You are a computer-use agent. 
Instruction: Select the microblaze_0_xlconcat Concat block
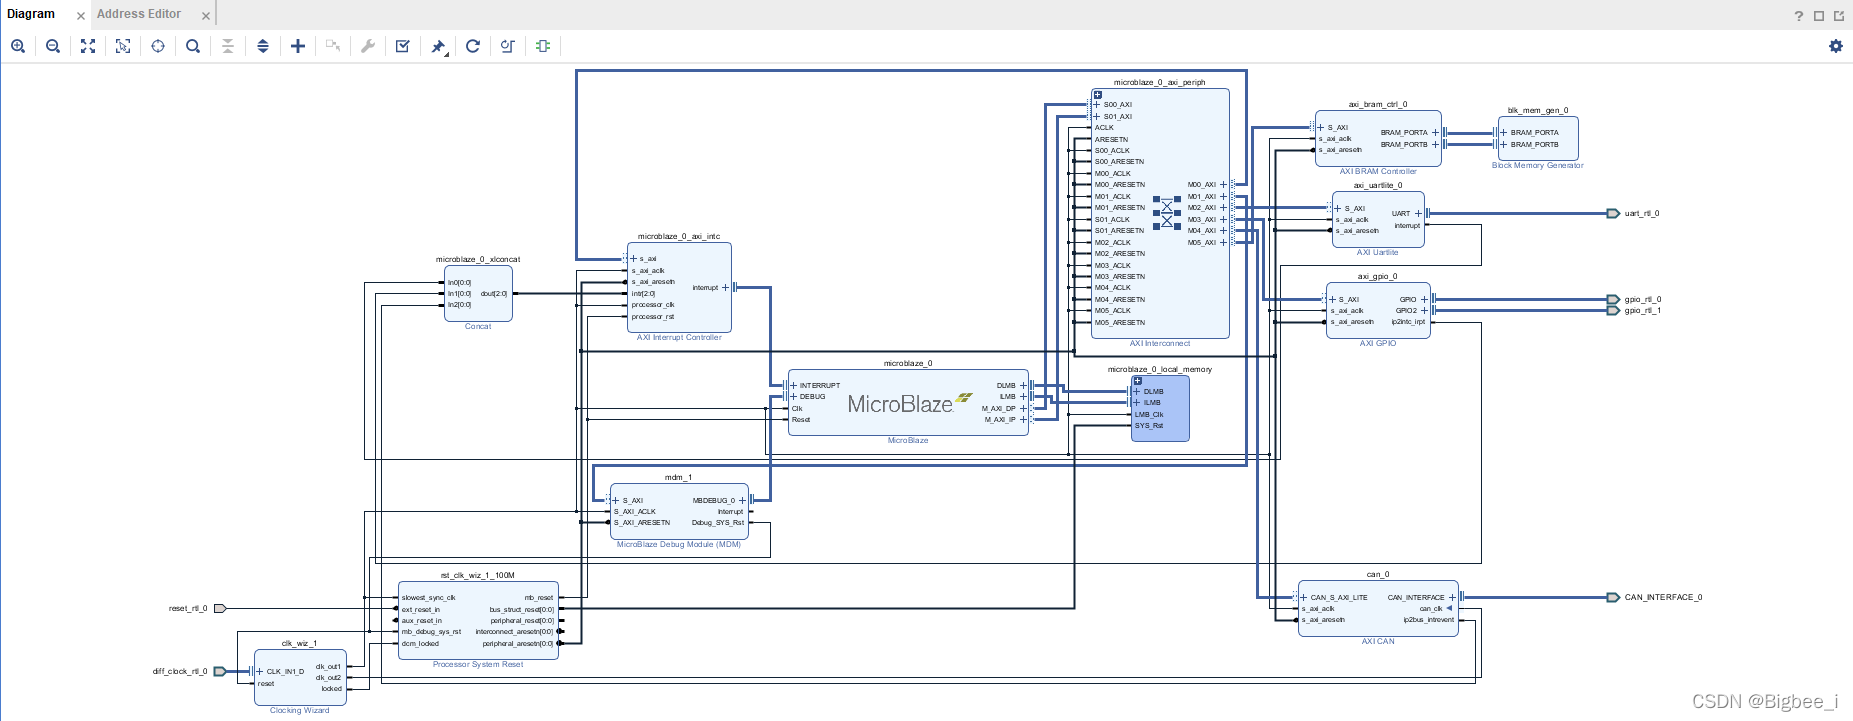[x=478, y=293]
